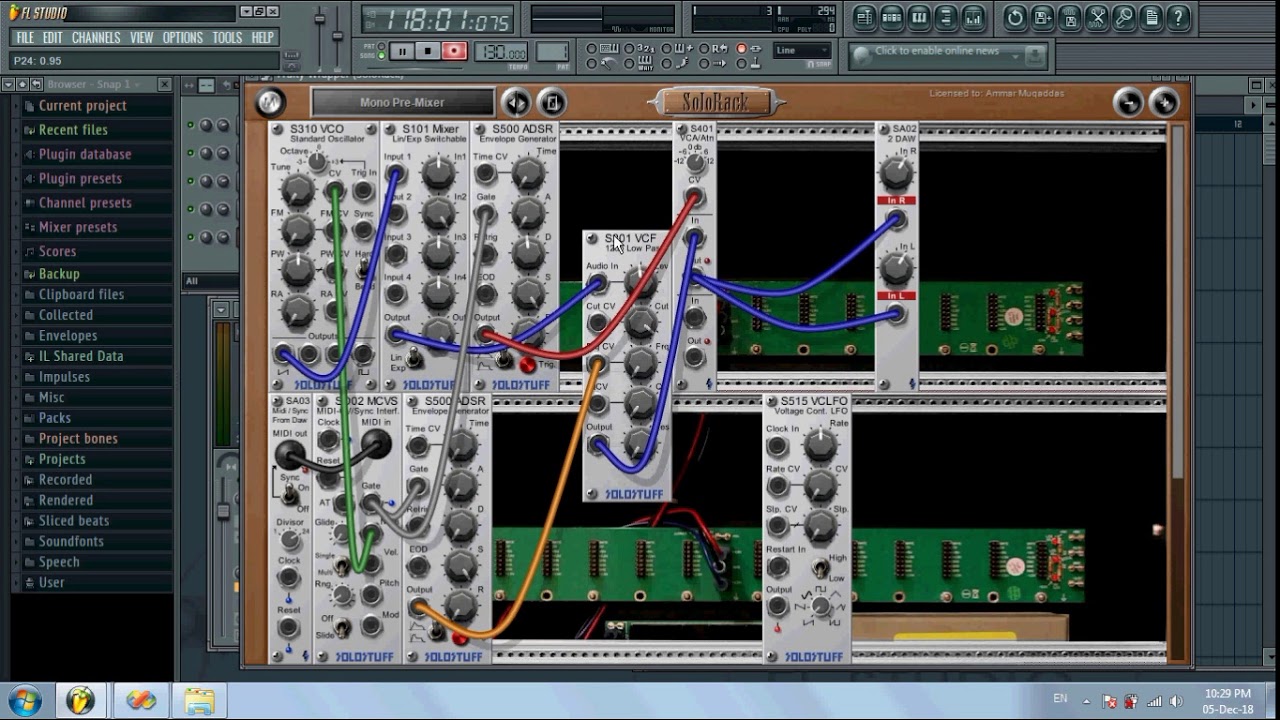
Task: Click the one-click recording microphone icon
Action: [x=1124, y=17]
